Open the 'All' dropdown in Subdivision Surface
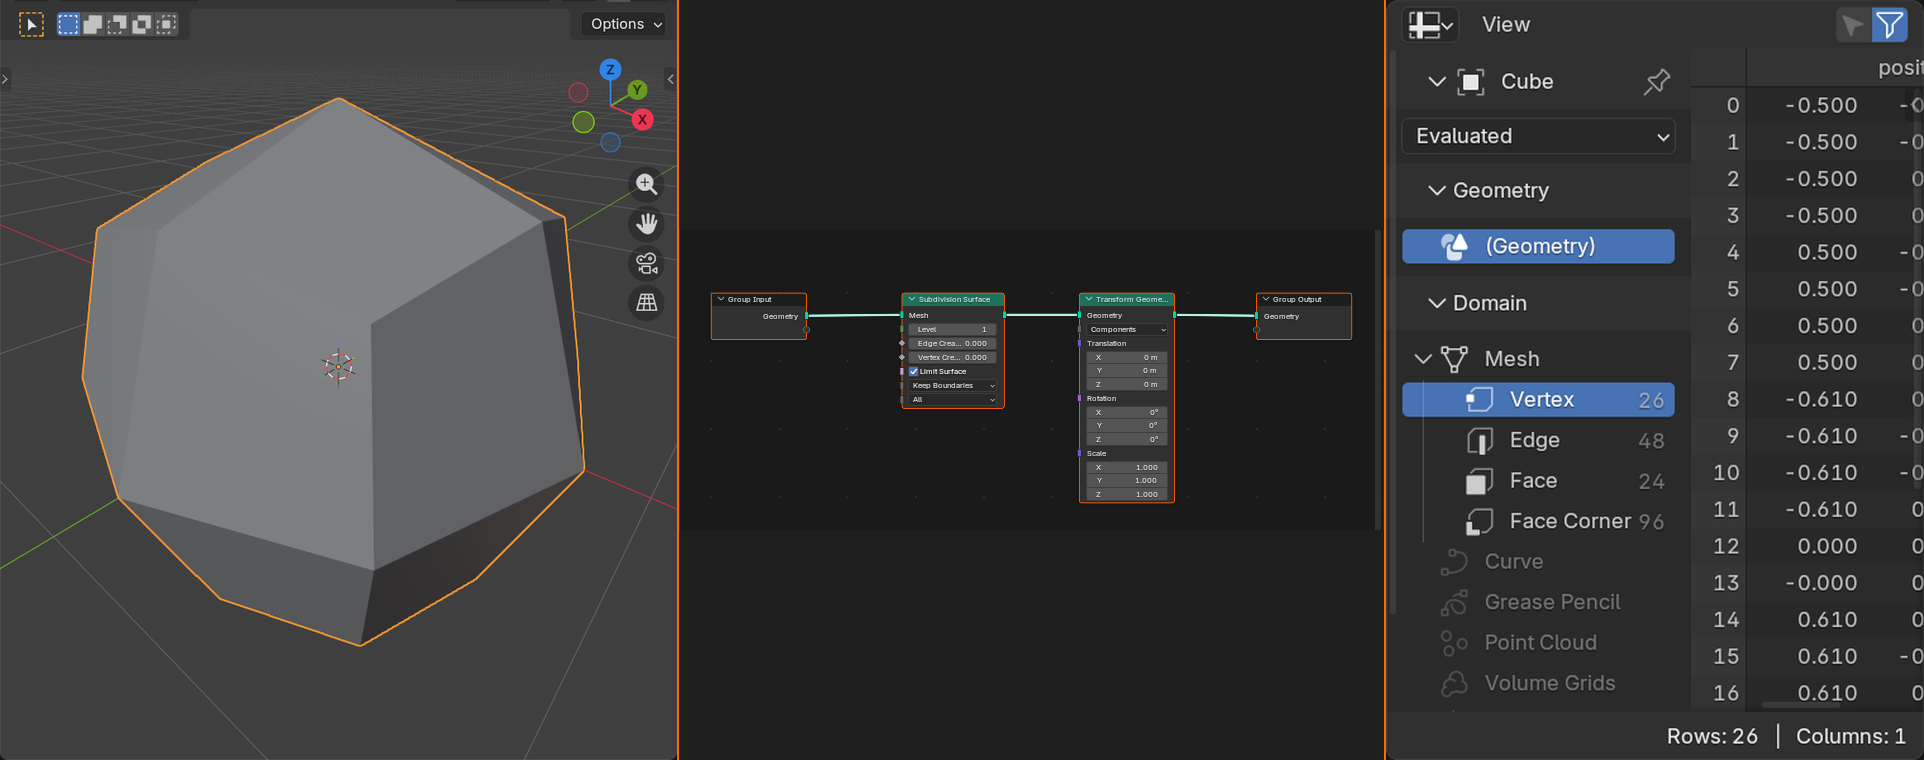The image size is (1924, 760). click(x=952, y=399)
